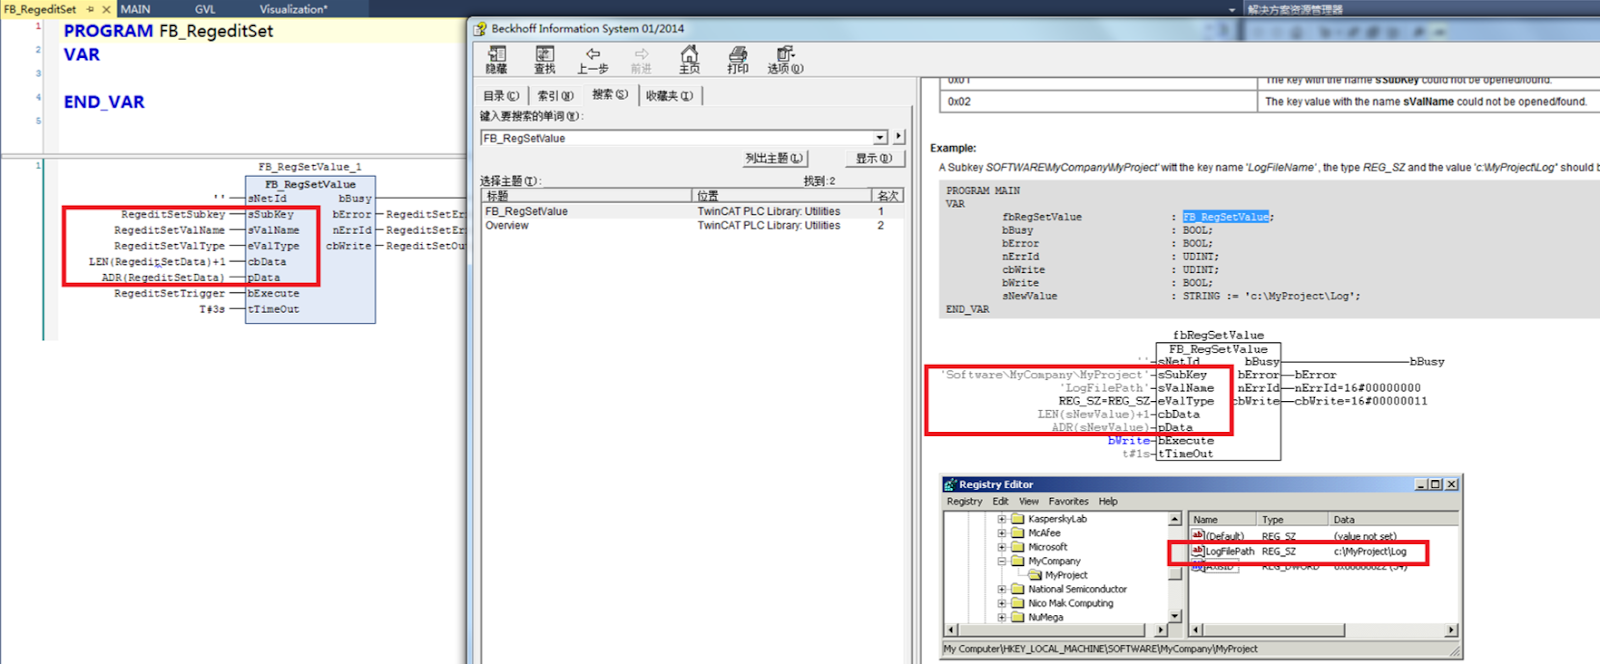Select the FB_RegSetValue function block body
This screenshot has width=1600, height=664.
310,249
